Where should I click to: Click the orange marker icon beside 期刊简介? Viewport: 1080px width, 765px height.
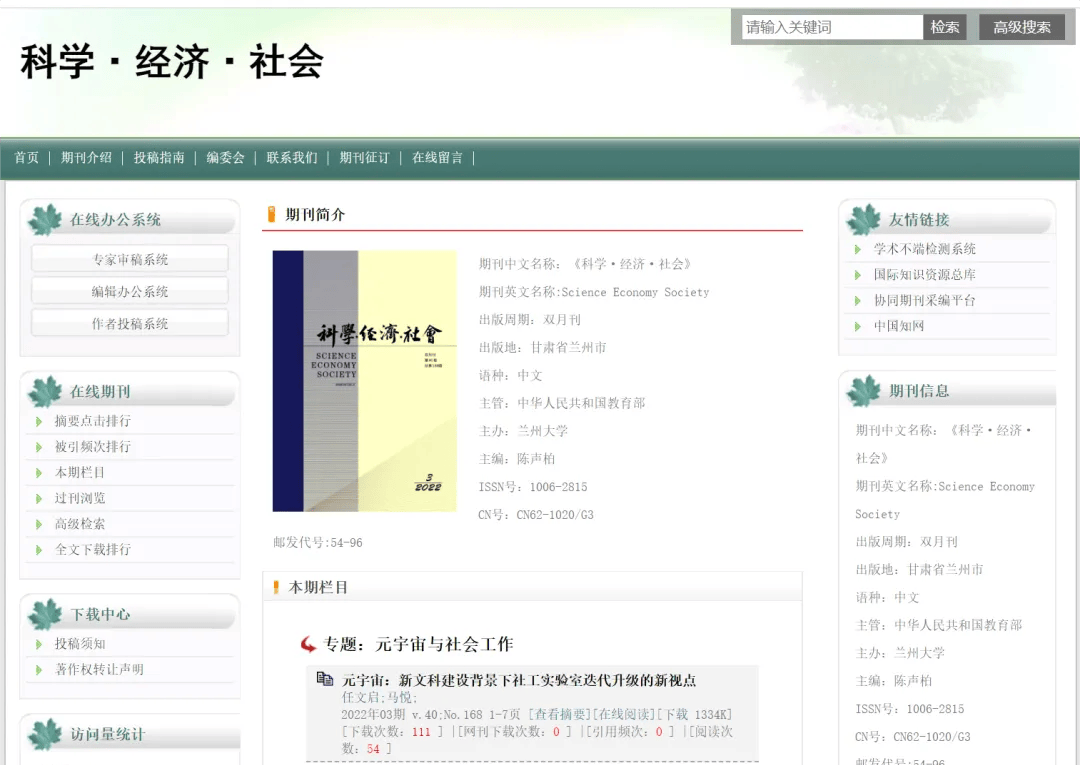tap(271, 214)
